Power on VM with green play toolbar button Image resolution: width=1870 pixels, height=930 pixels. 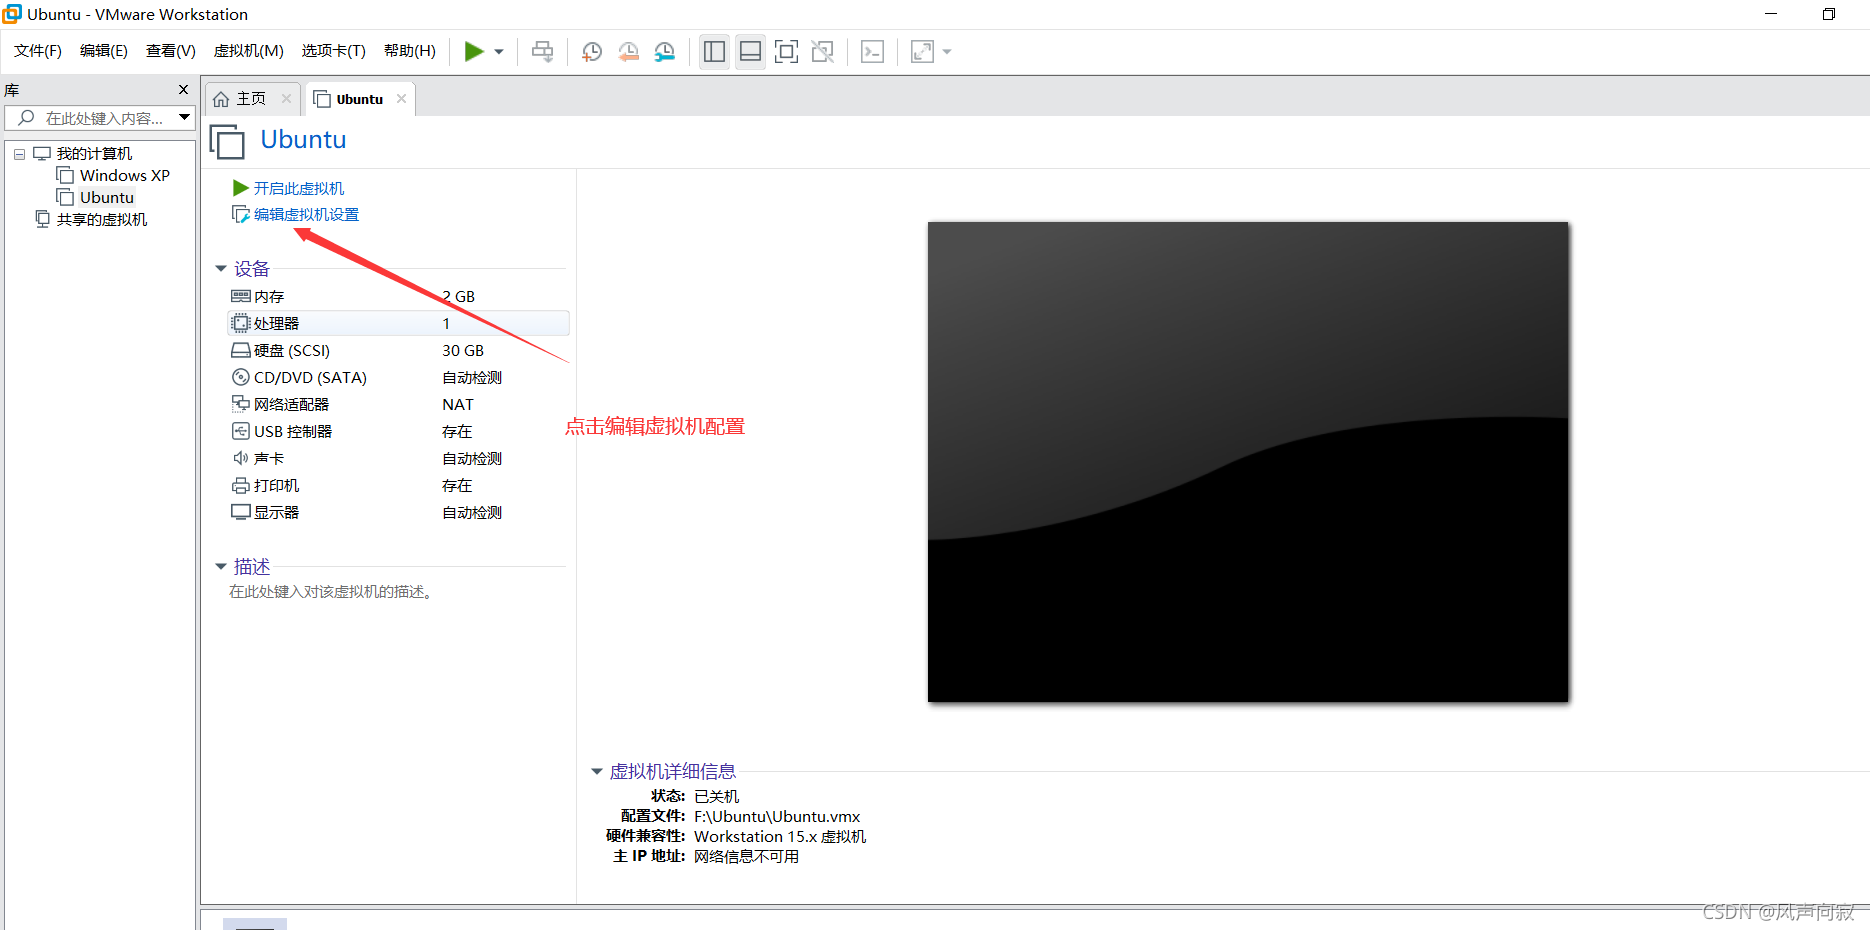click(474, 52)
